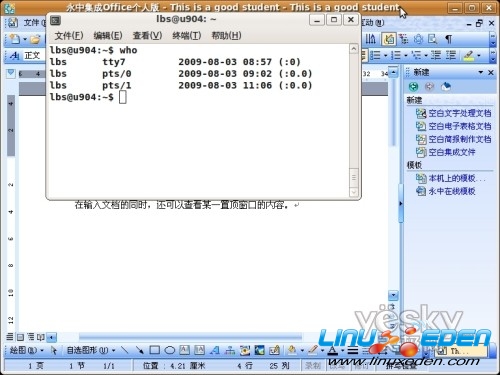Close the 新建 task panel
The image size is (500, 375).
(491, 72)
